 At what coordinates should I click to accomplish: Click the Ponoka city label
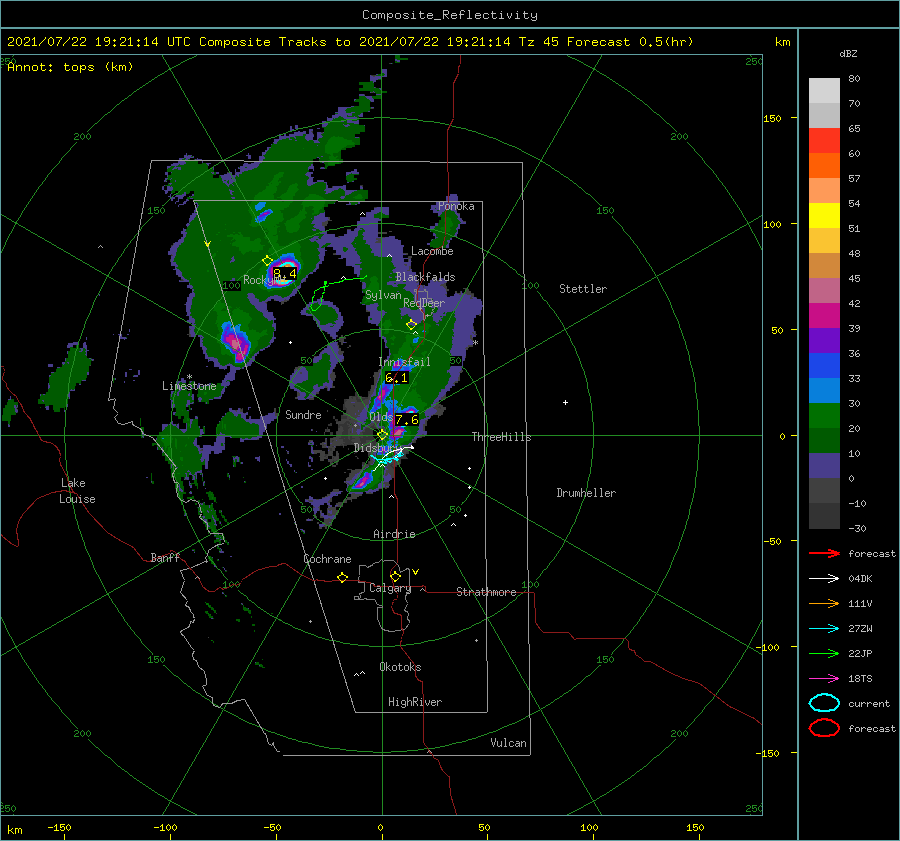coord(456,206)
